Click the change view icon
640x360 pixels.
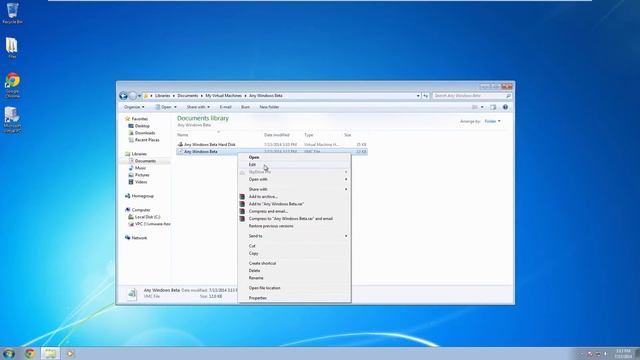(475, 107)
